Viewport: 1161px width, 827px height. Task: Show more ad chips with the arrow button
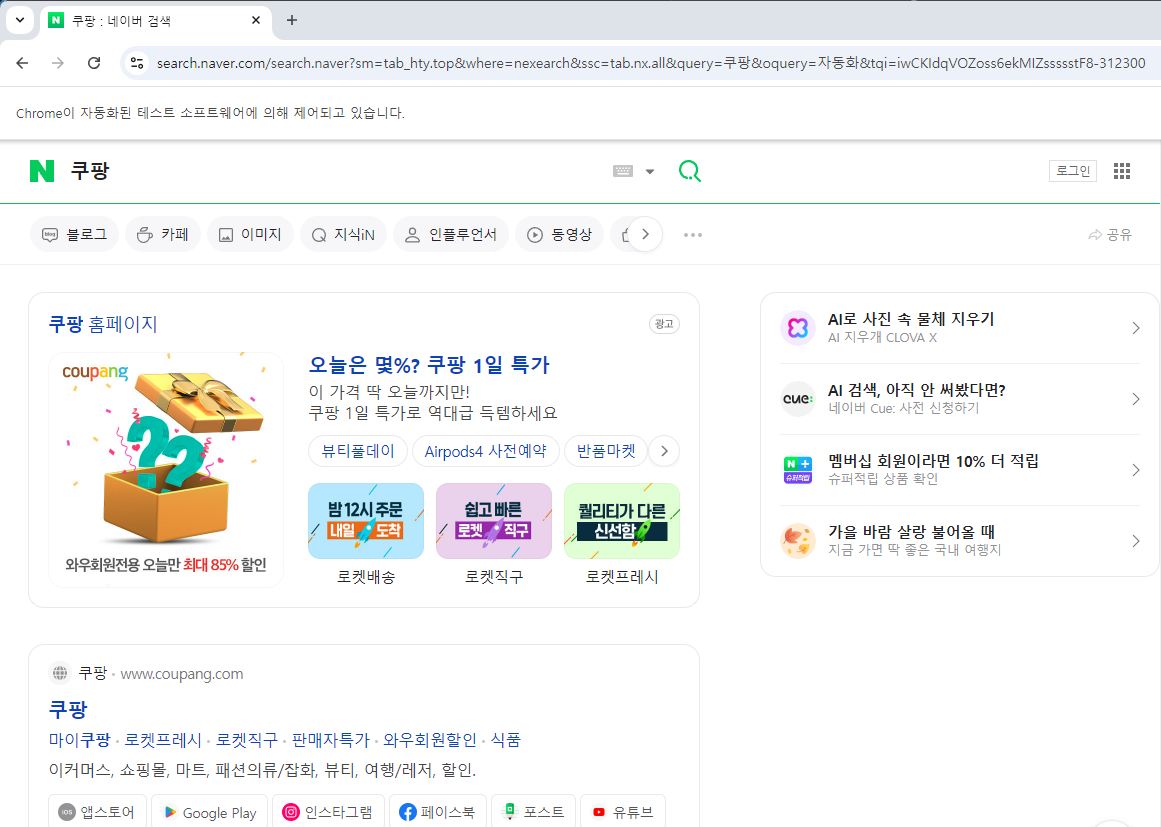[664, 451]
